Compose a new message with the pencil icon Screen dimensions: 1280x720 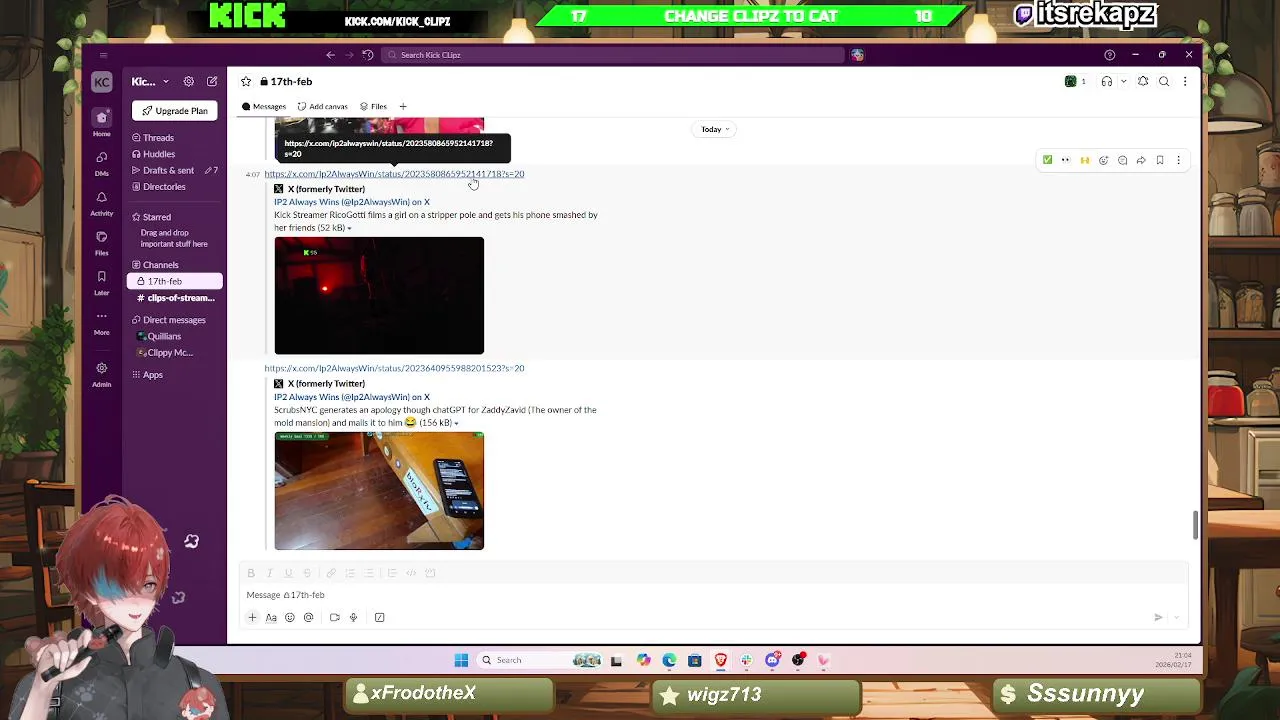[212, 81]
